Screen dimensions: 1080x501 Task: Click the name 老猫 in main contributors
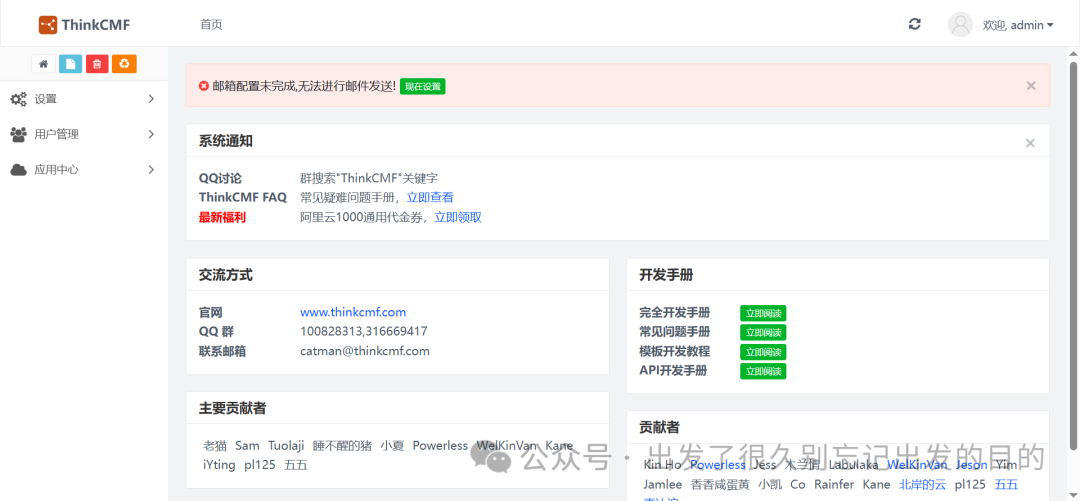(x=215, y=446)
